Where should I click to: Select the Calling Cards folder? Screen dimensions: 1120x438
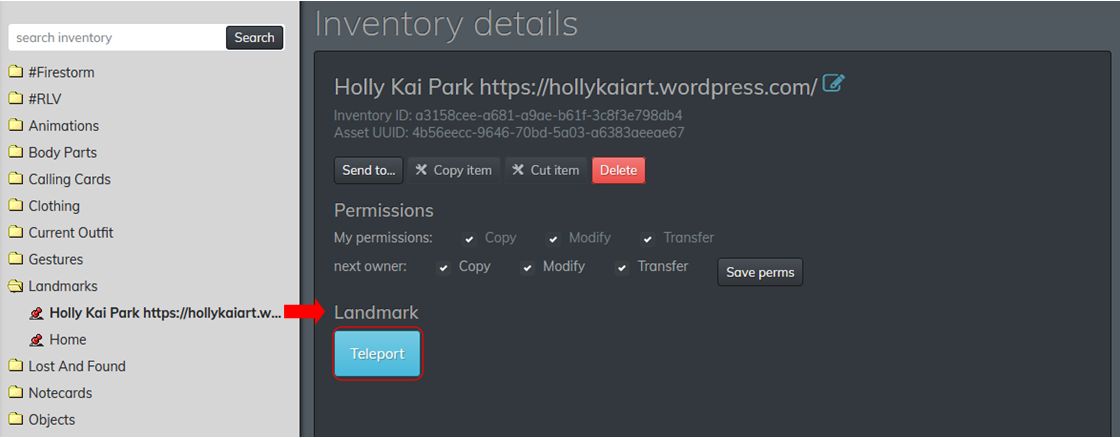(x=69, y=179)
